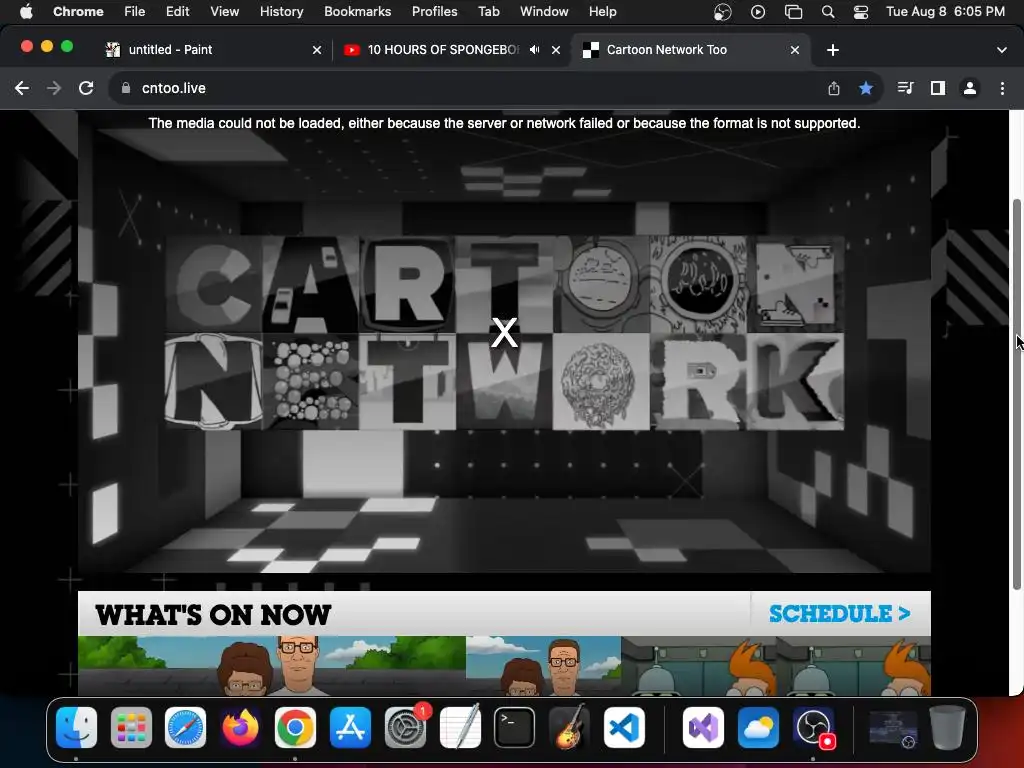Image resolution: width=1024 pixels, height=768 pixels.
Task: Open the media control queue icon
Action: (905, 88)
